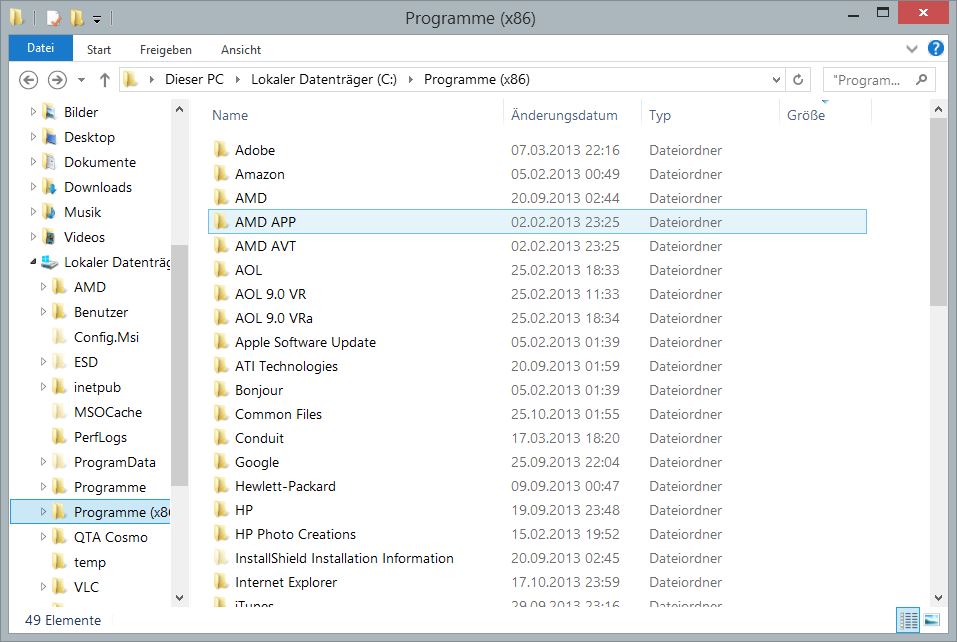Select the AMD AVT folder row
The width and height of the screenshot is (957, 642).
point(537,246)
